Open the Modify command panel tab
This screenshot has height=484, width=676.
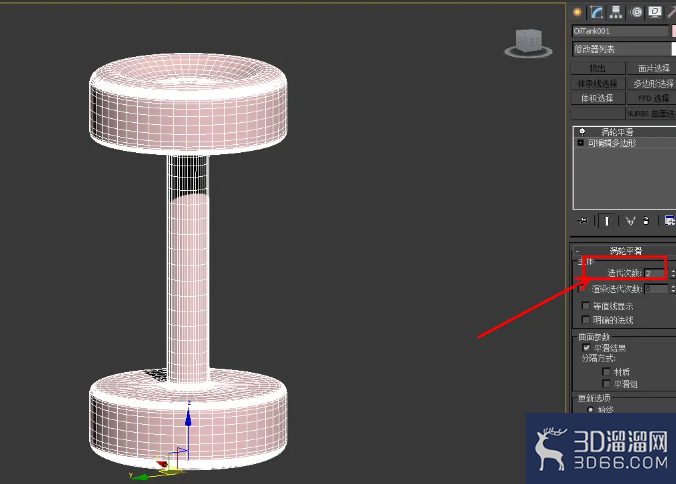pyautogui.click(x=597, y=12)
